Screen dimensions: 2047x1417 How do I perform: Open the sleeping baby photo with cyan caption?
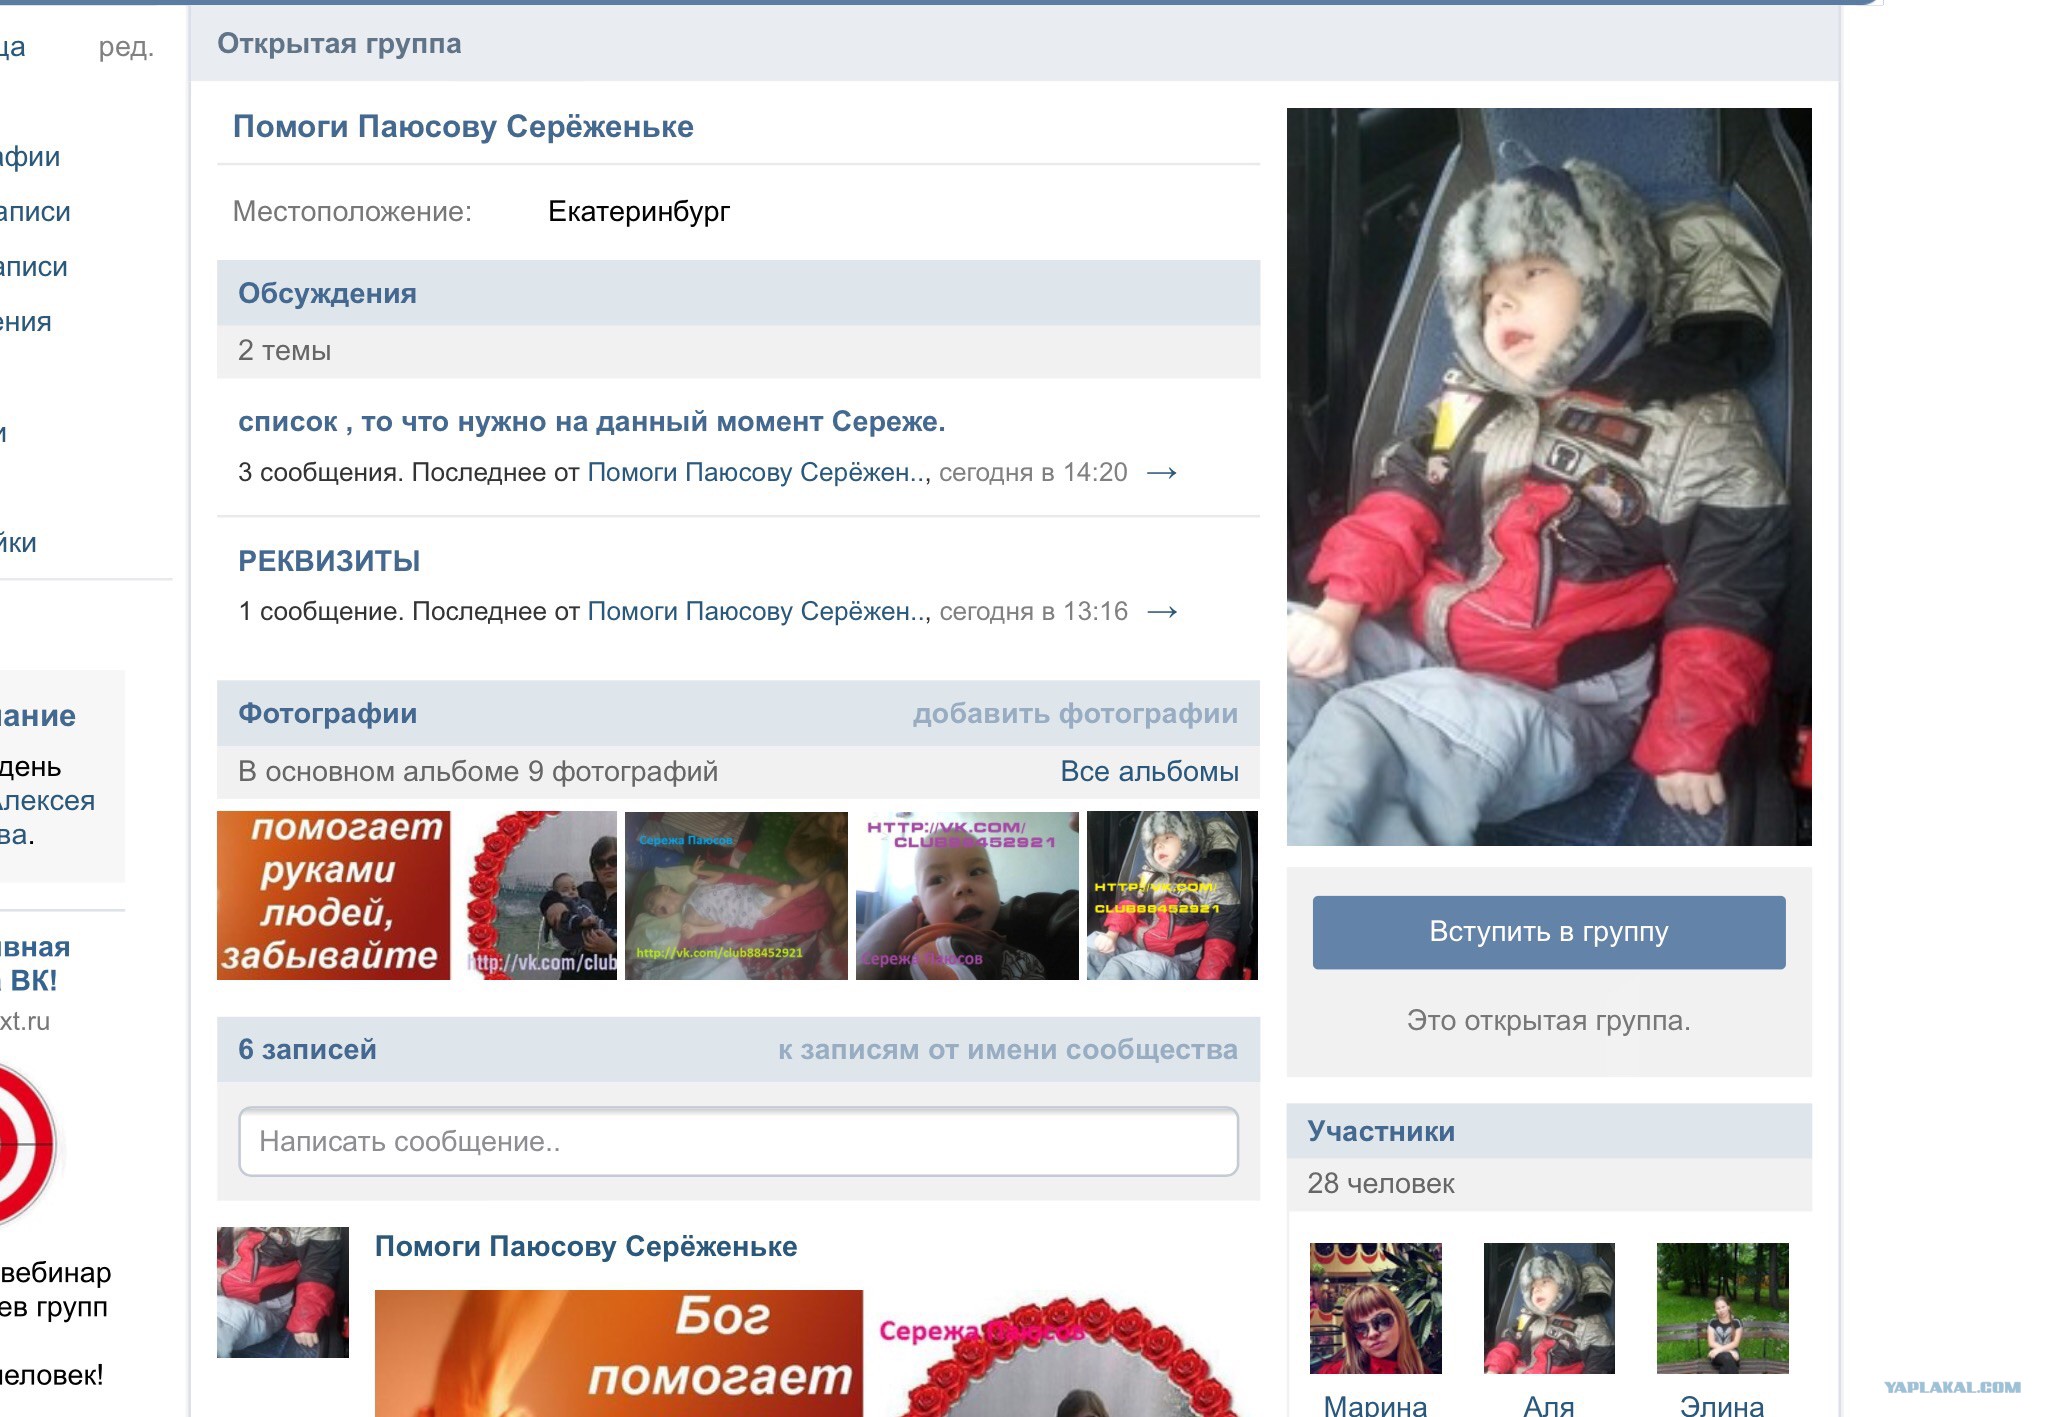pos(736,895)
